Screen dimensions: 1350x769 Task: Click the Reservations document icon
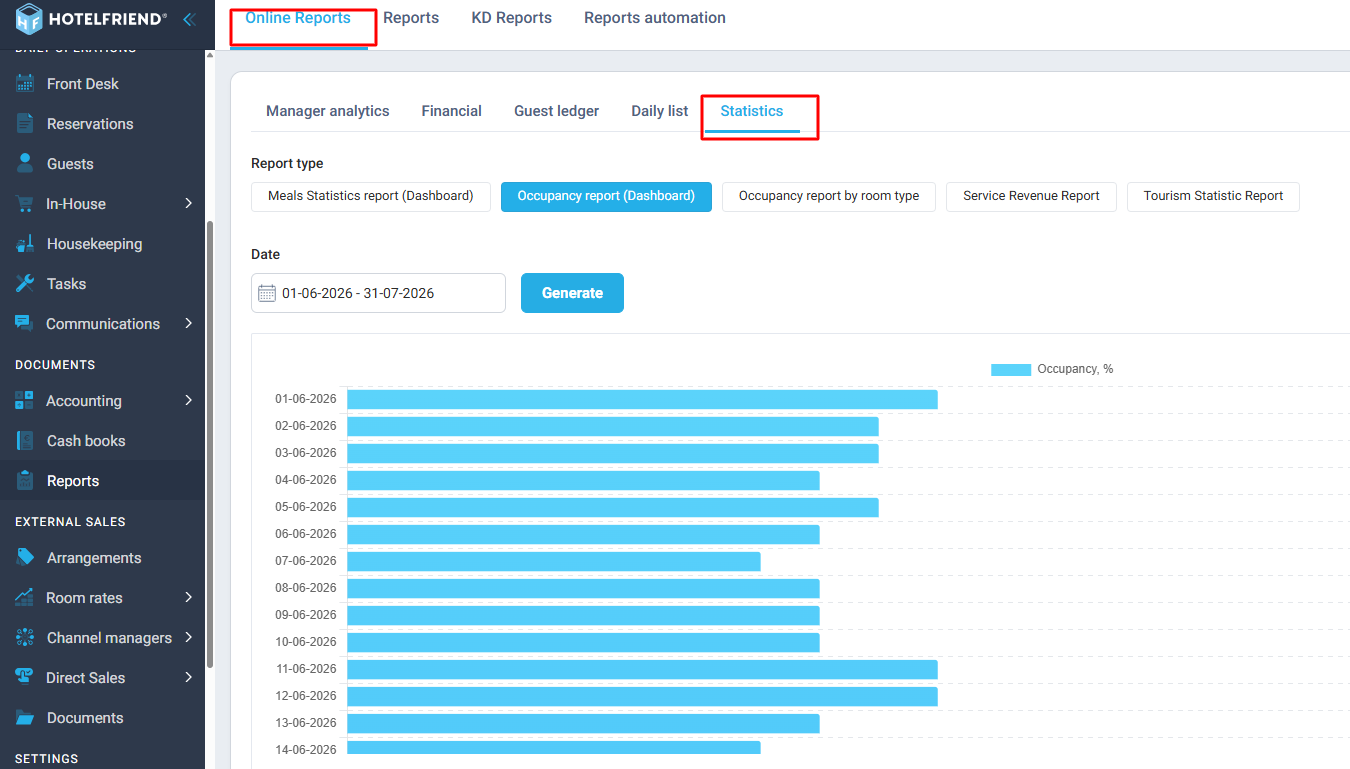click(x=25, y=124)
